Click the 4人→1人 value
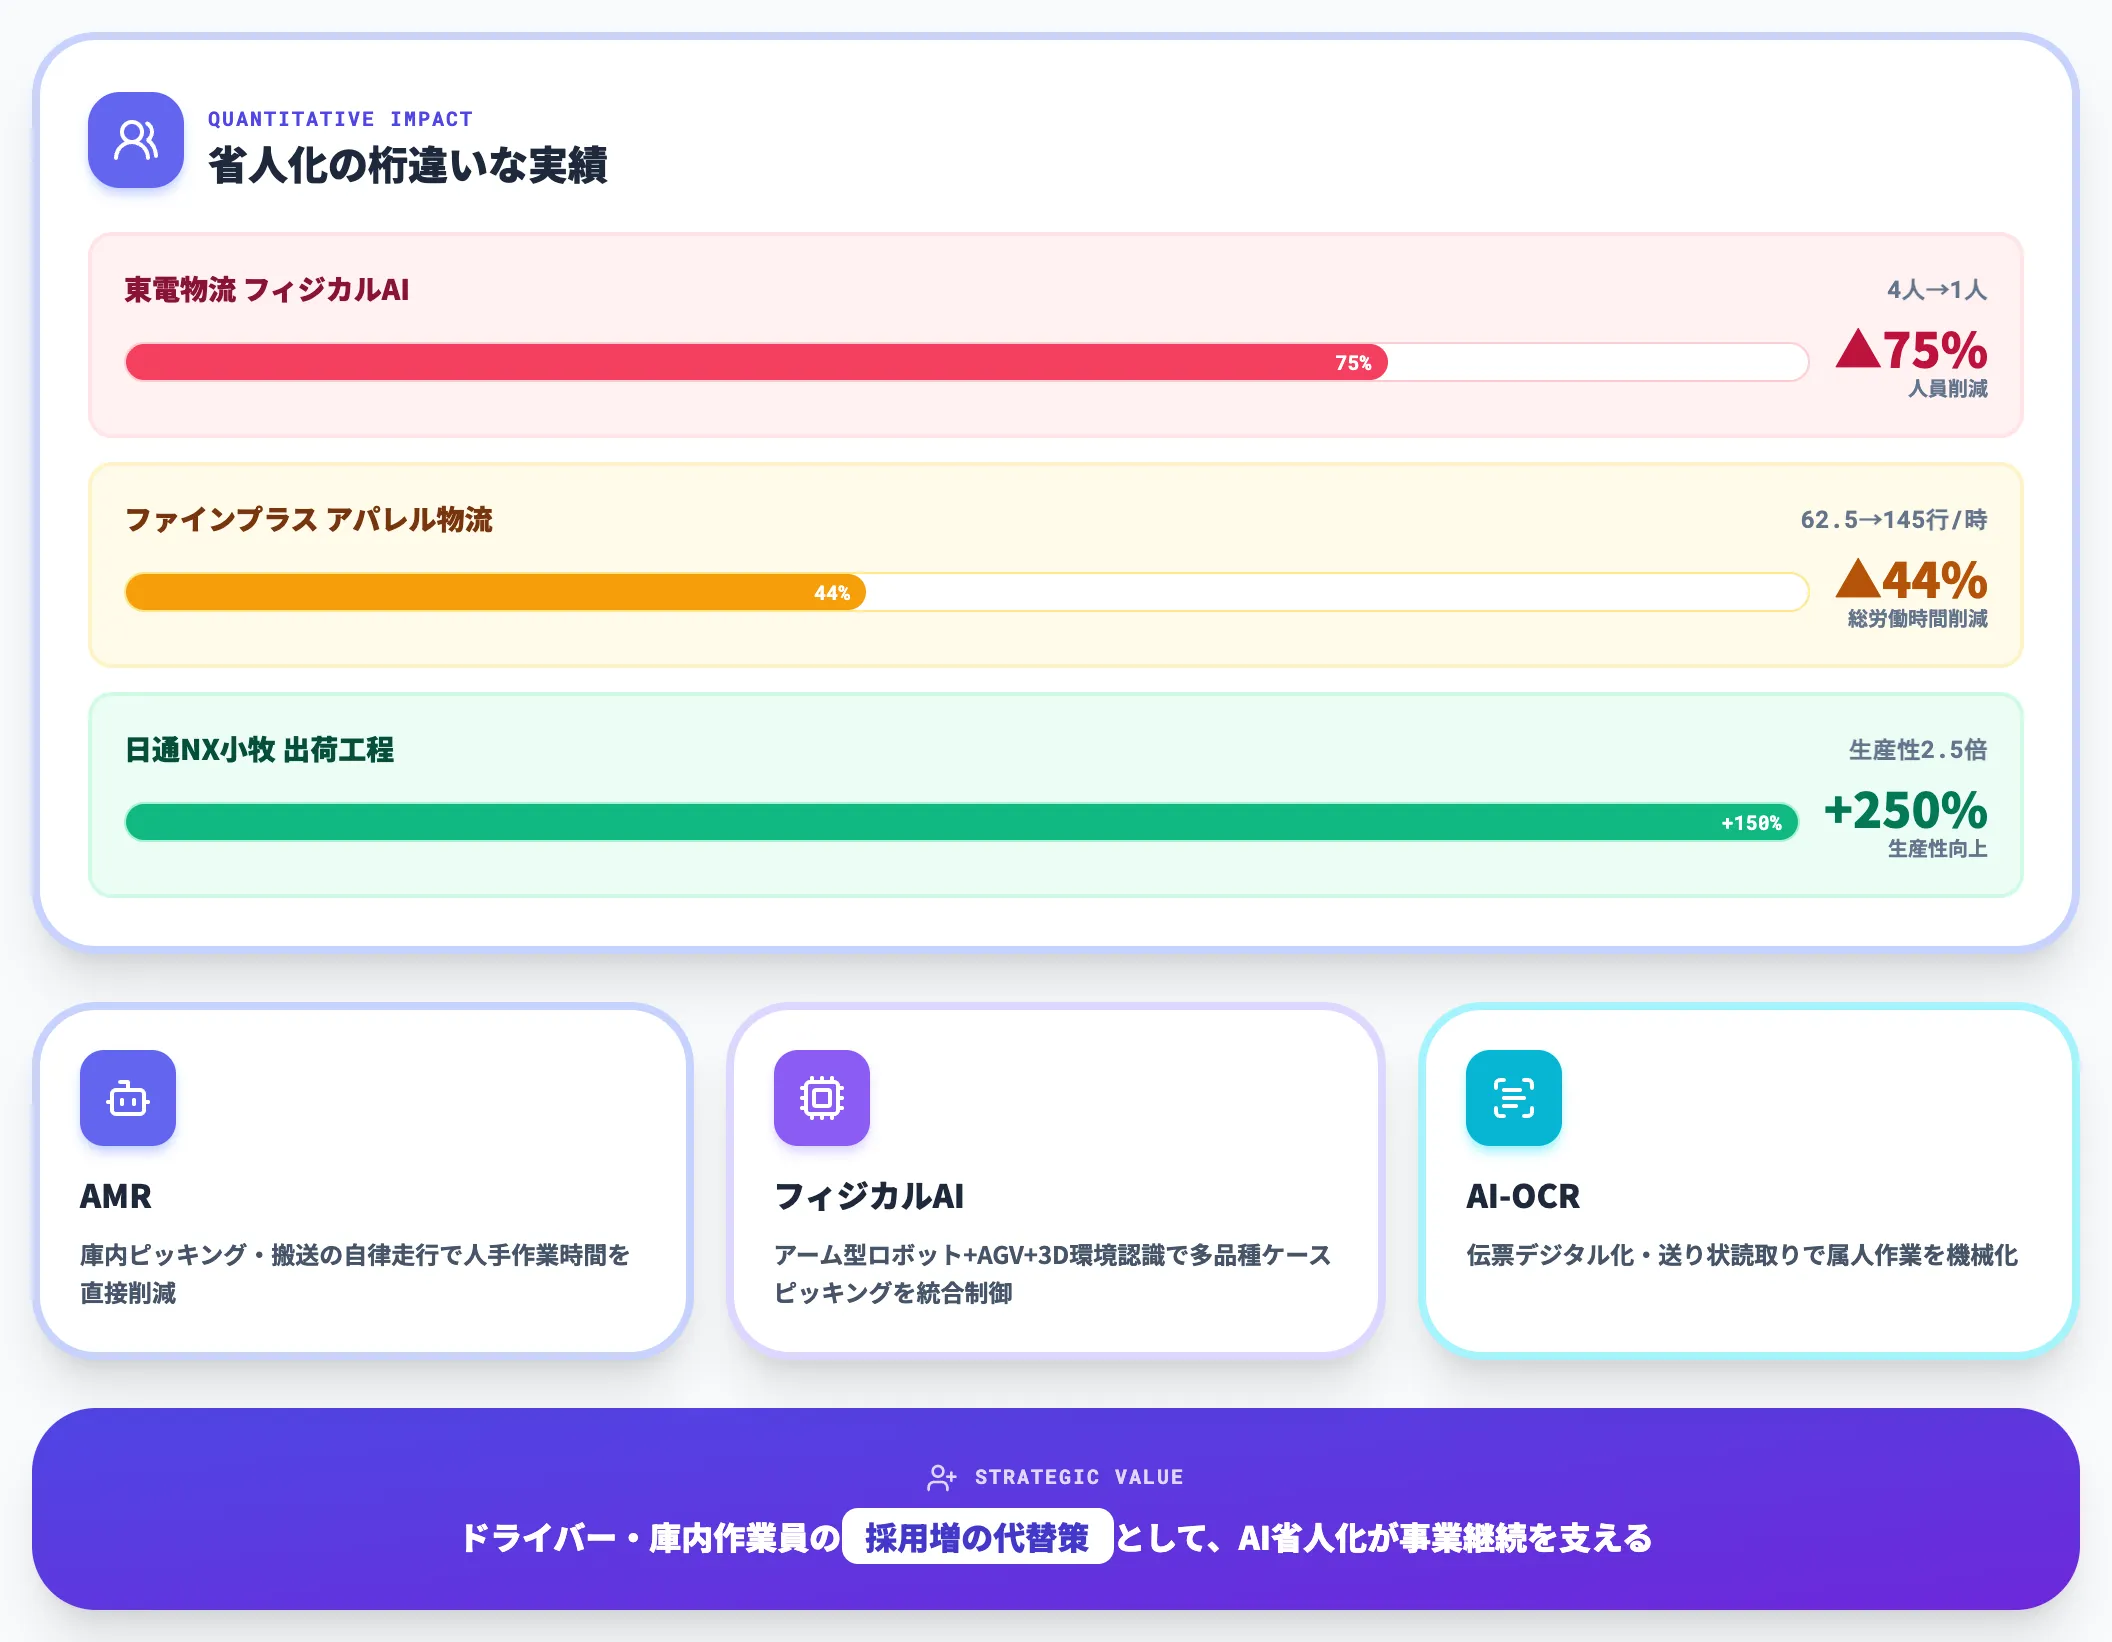Image resolution: width=2112 pixels, height=1642 pixels. tap(1937, 290)
